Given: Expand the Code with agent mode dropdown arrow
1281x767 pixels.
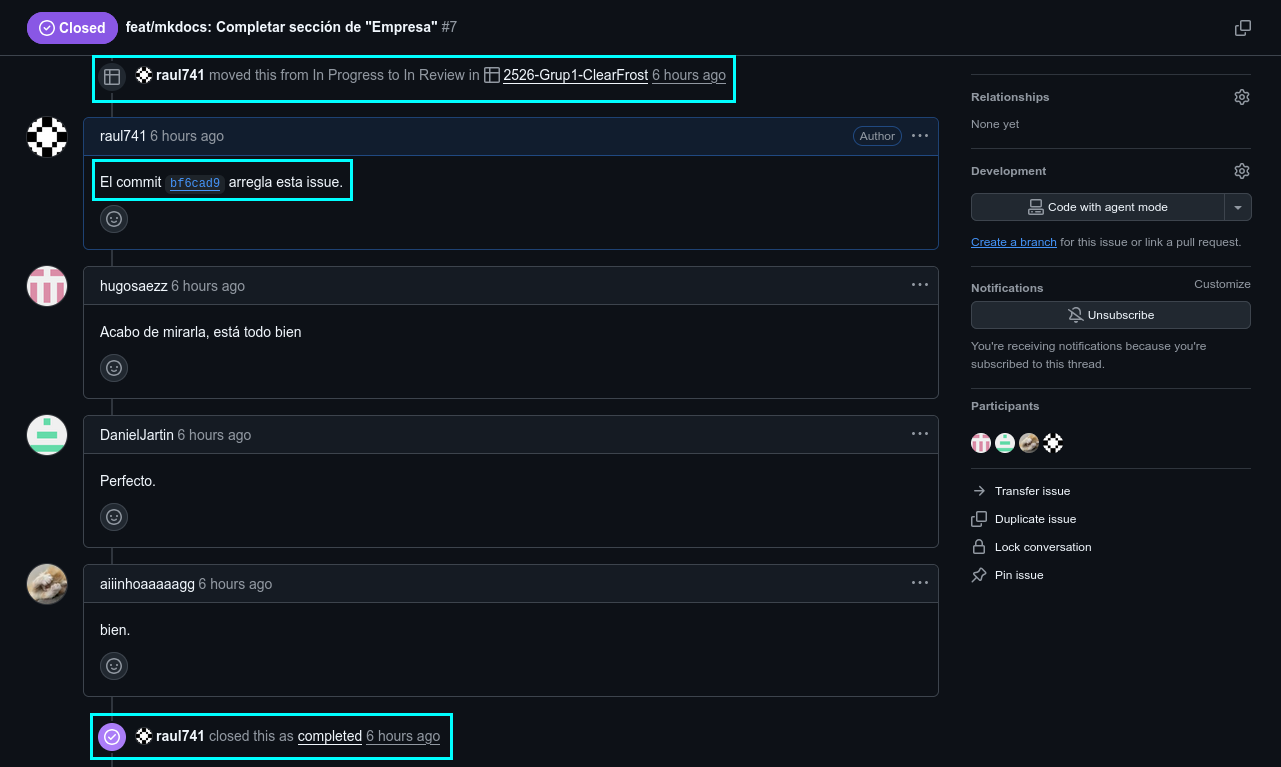Looking at the screenshot, I should coord(1238,207).
